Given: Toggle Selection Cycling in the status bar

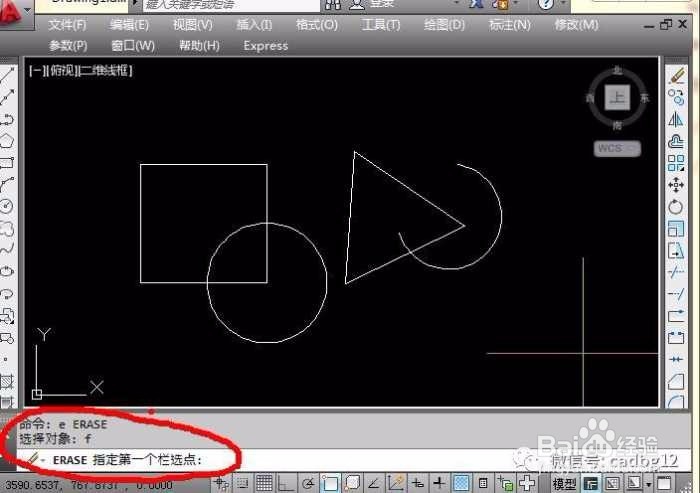Looking at the screenshot, I should 505,483.
